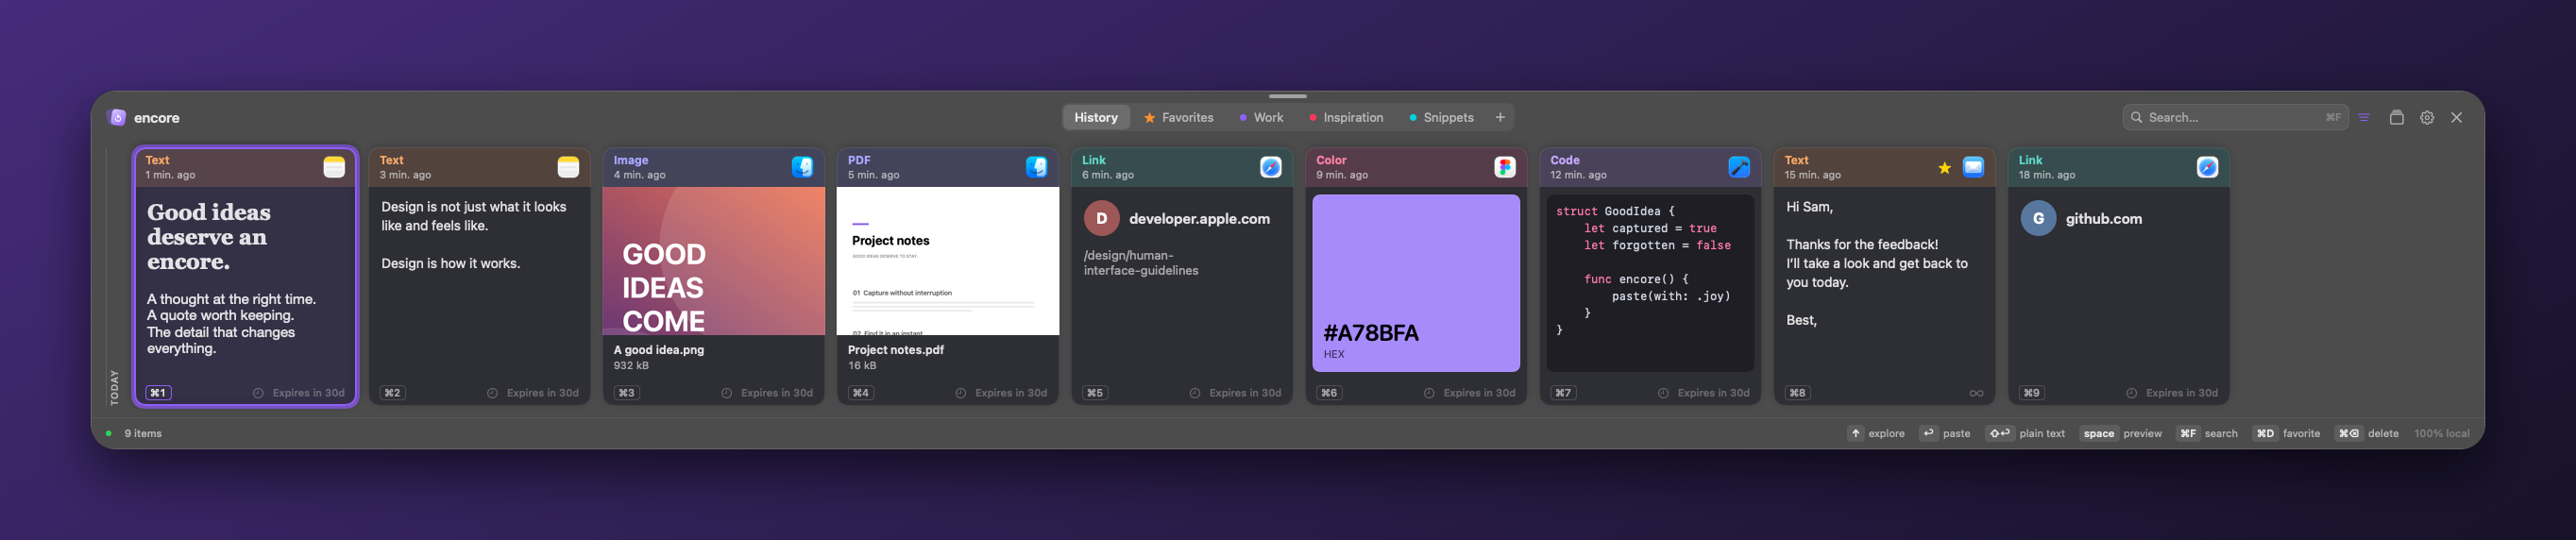
Task: Switch to the Snippets tab
Action: (x=1441, y=117)
